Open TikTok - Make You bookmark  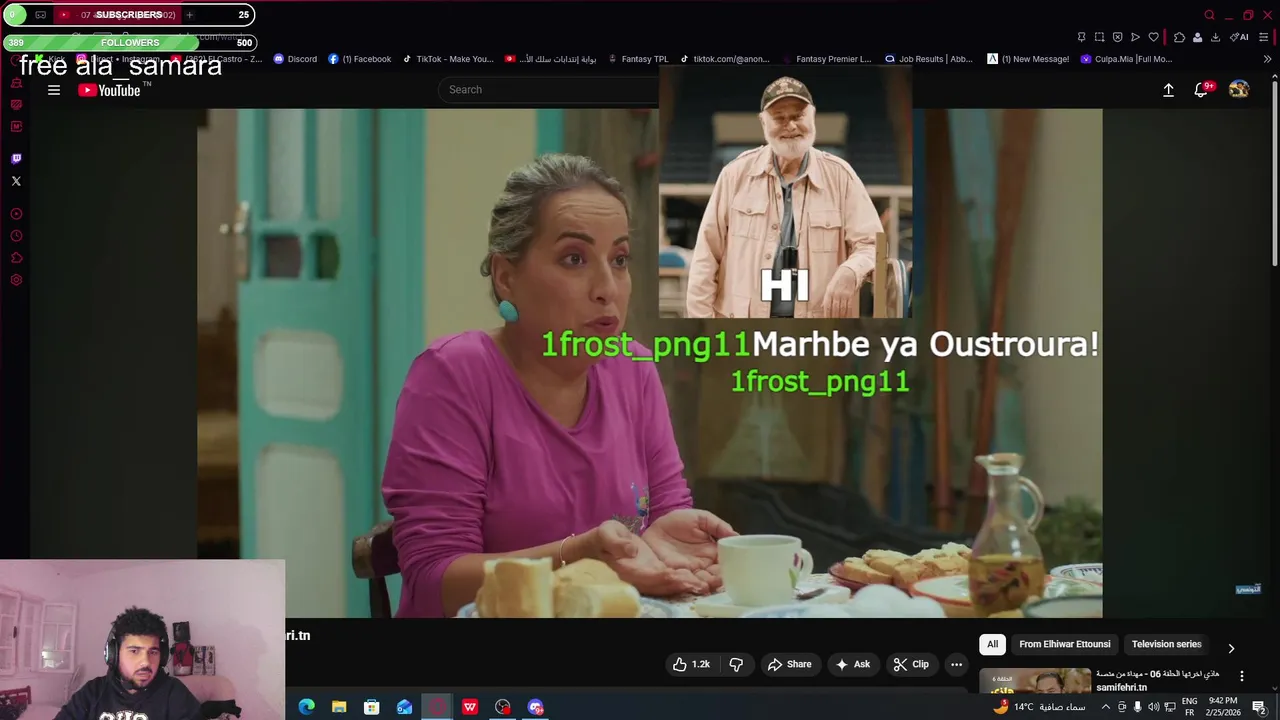click(x=448, y=59)
